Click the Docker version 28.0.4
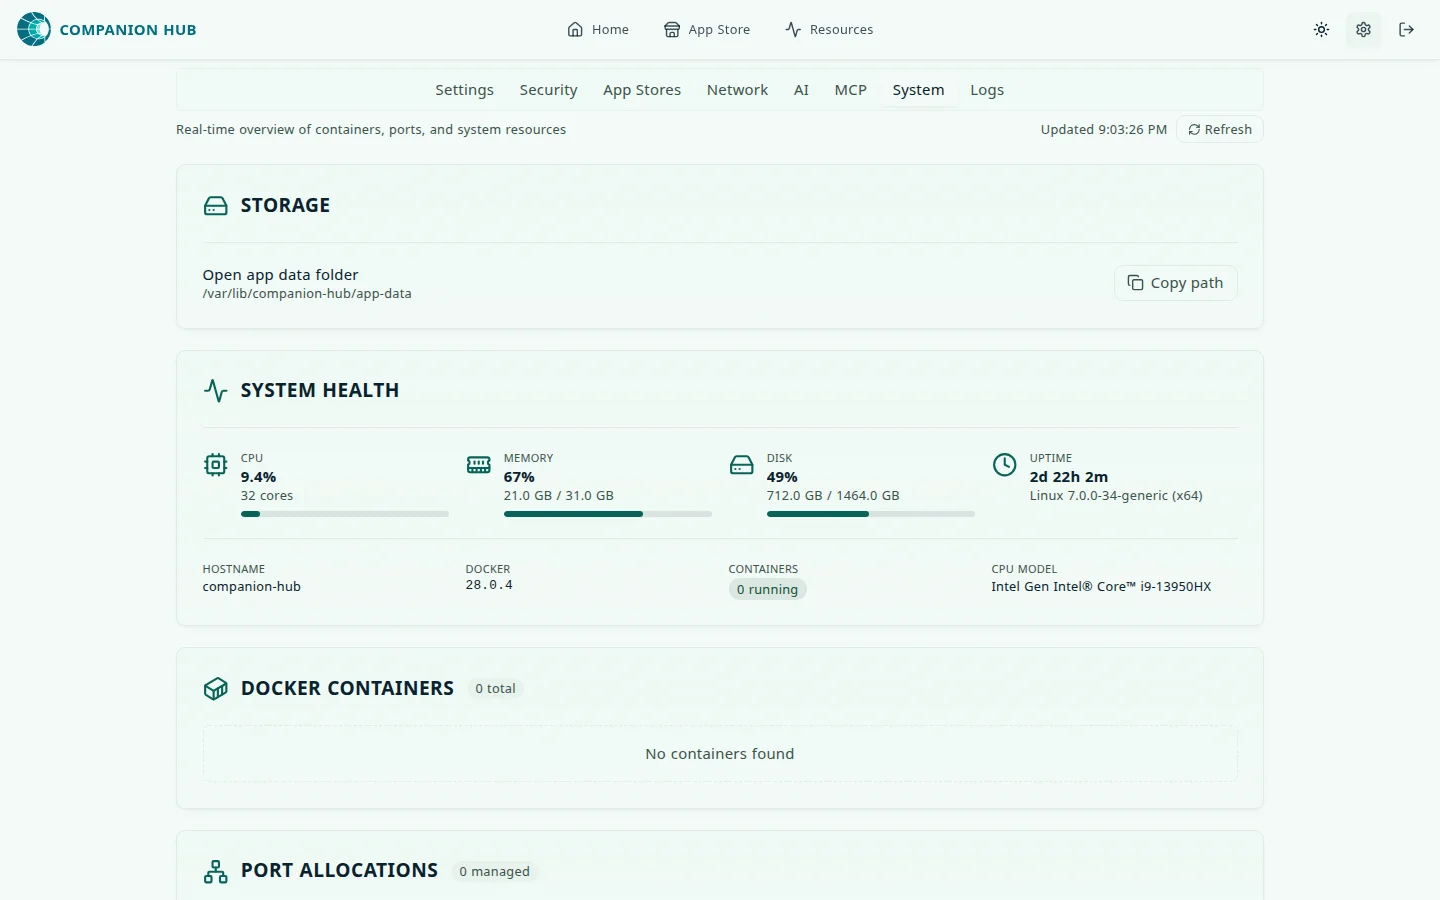 click(x=489, y=585)
